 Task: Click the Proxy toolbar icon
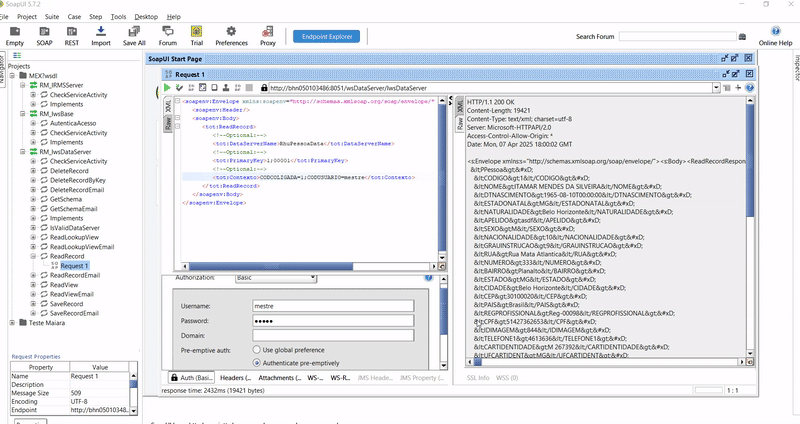click(268, 36)
